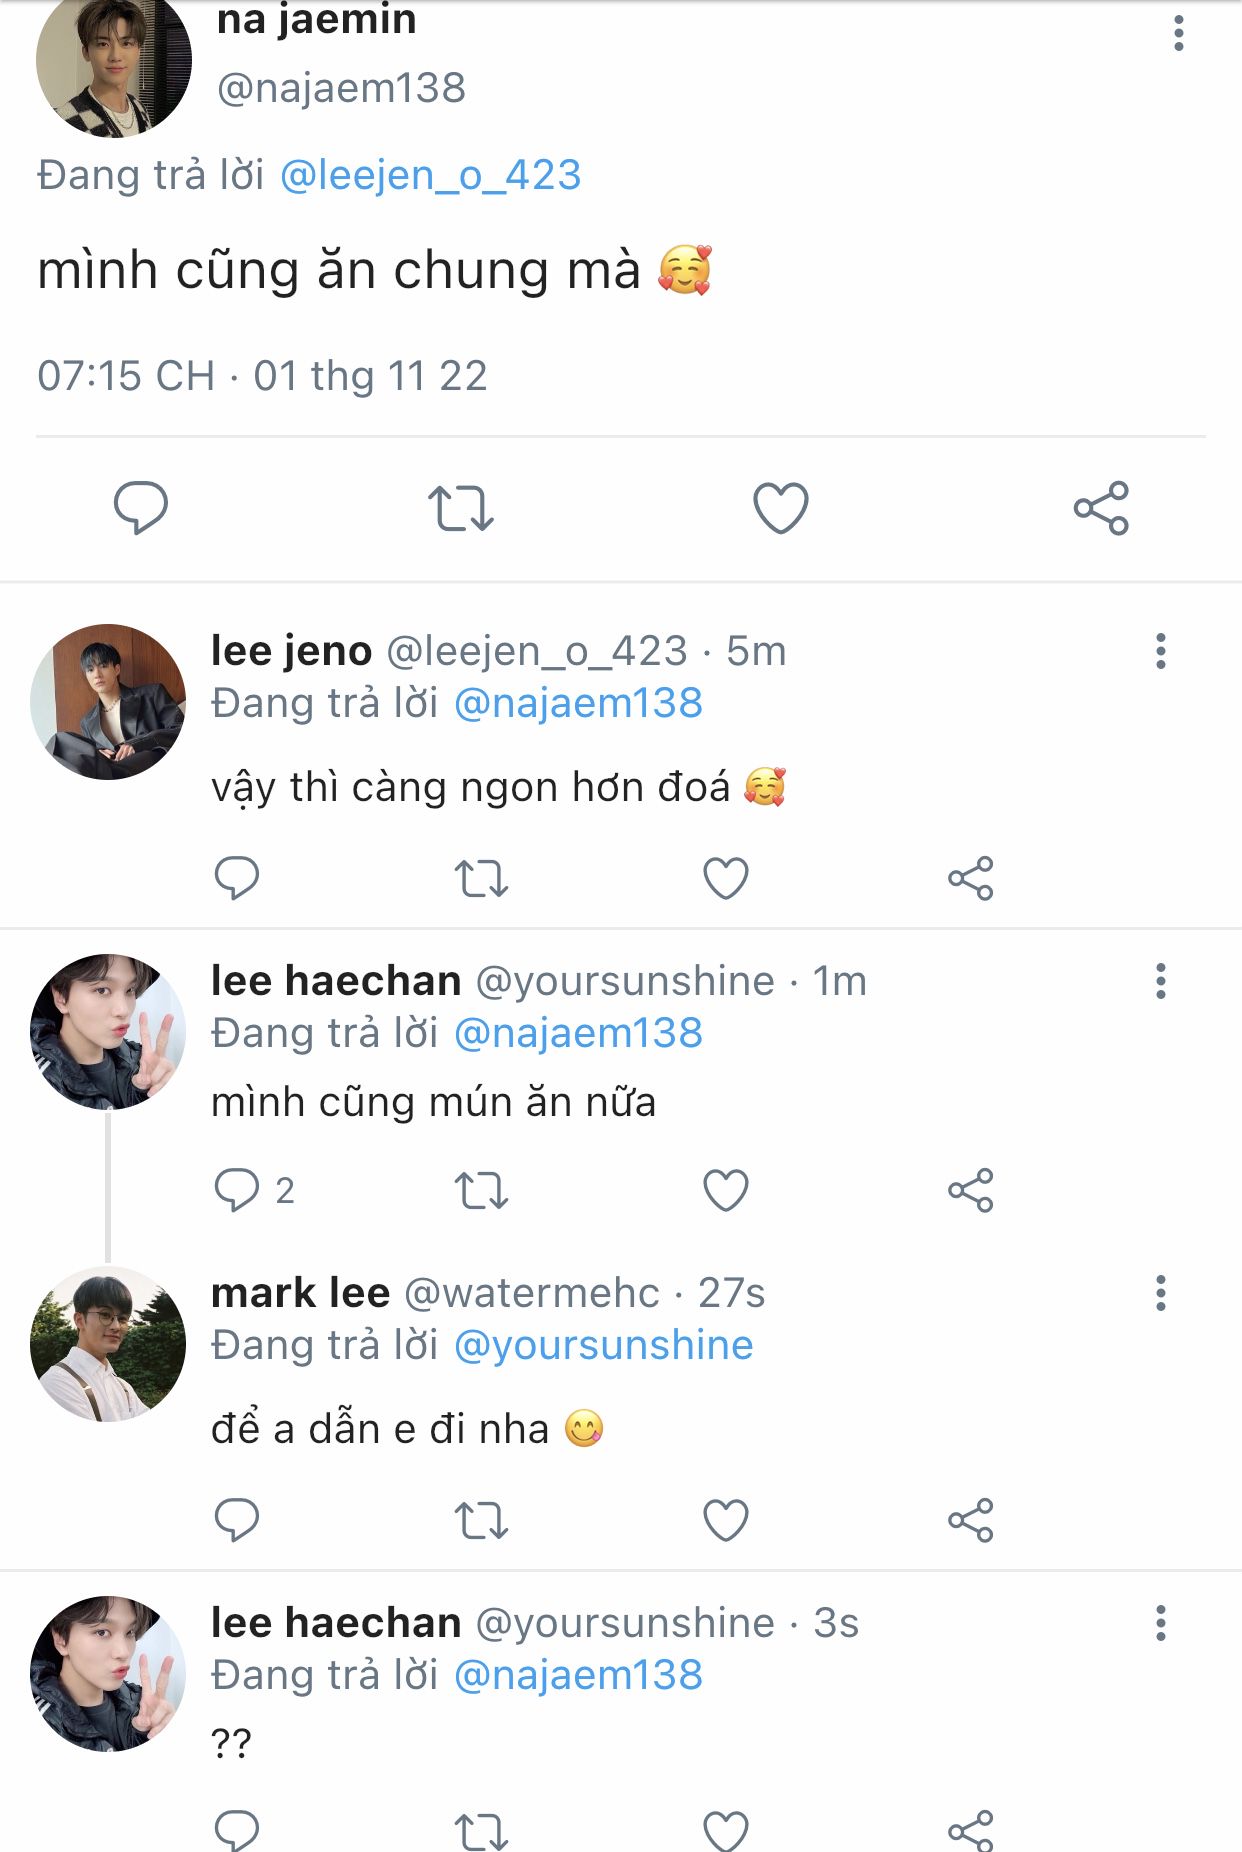
Task: Retweet na jaemin's main tweet
Action: [x=460, y=508]
